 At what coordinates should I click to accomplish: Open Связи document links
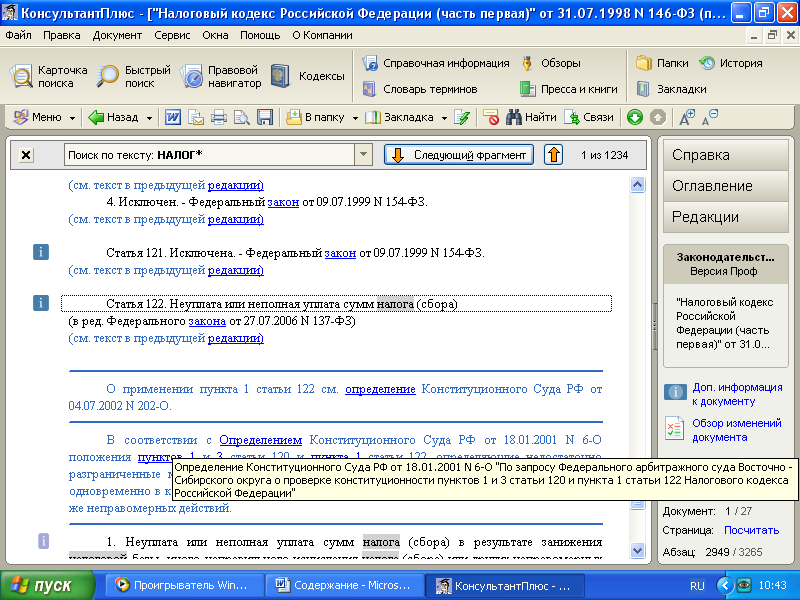[589, 117]
